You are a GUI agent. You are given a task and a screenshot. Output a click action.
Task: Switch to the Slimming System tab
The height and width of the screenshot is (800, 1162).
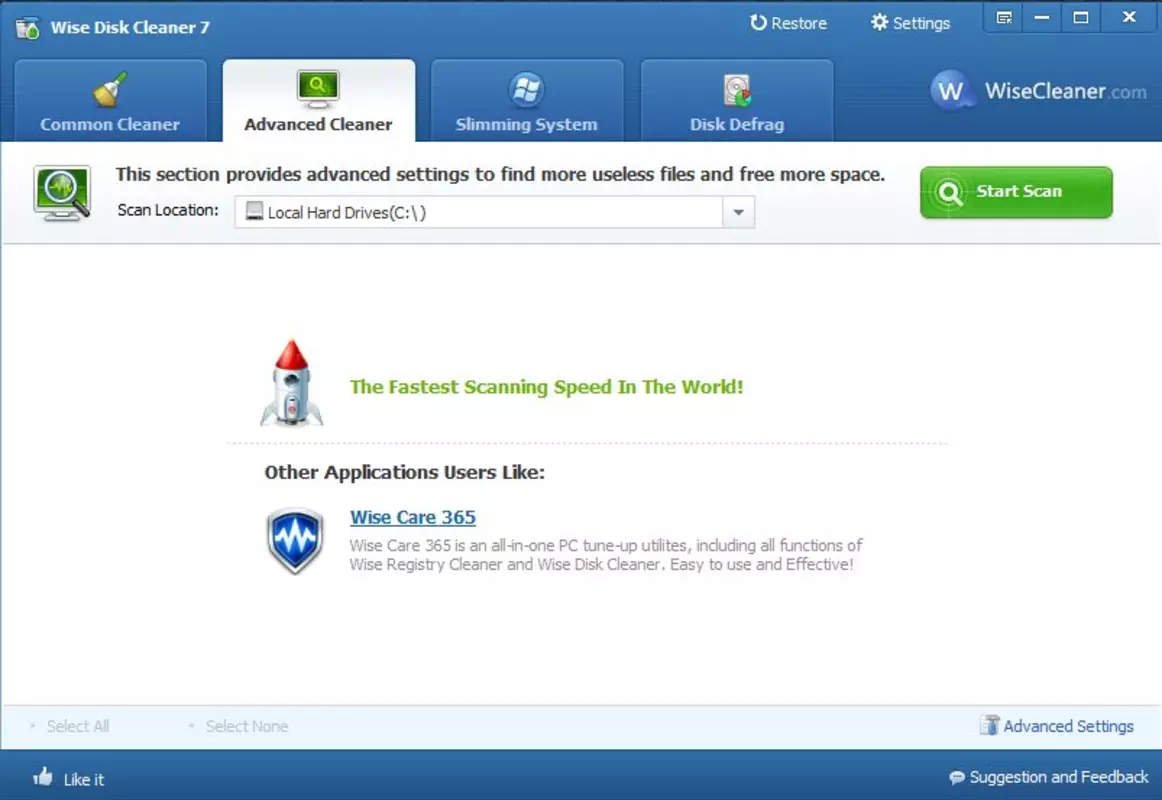pyautogui.click(x=527, y=101)
